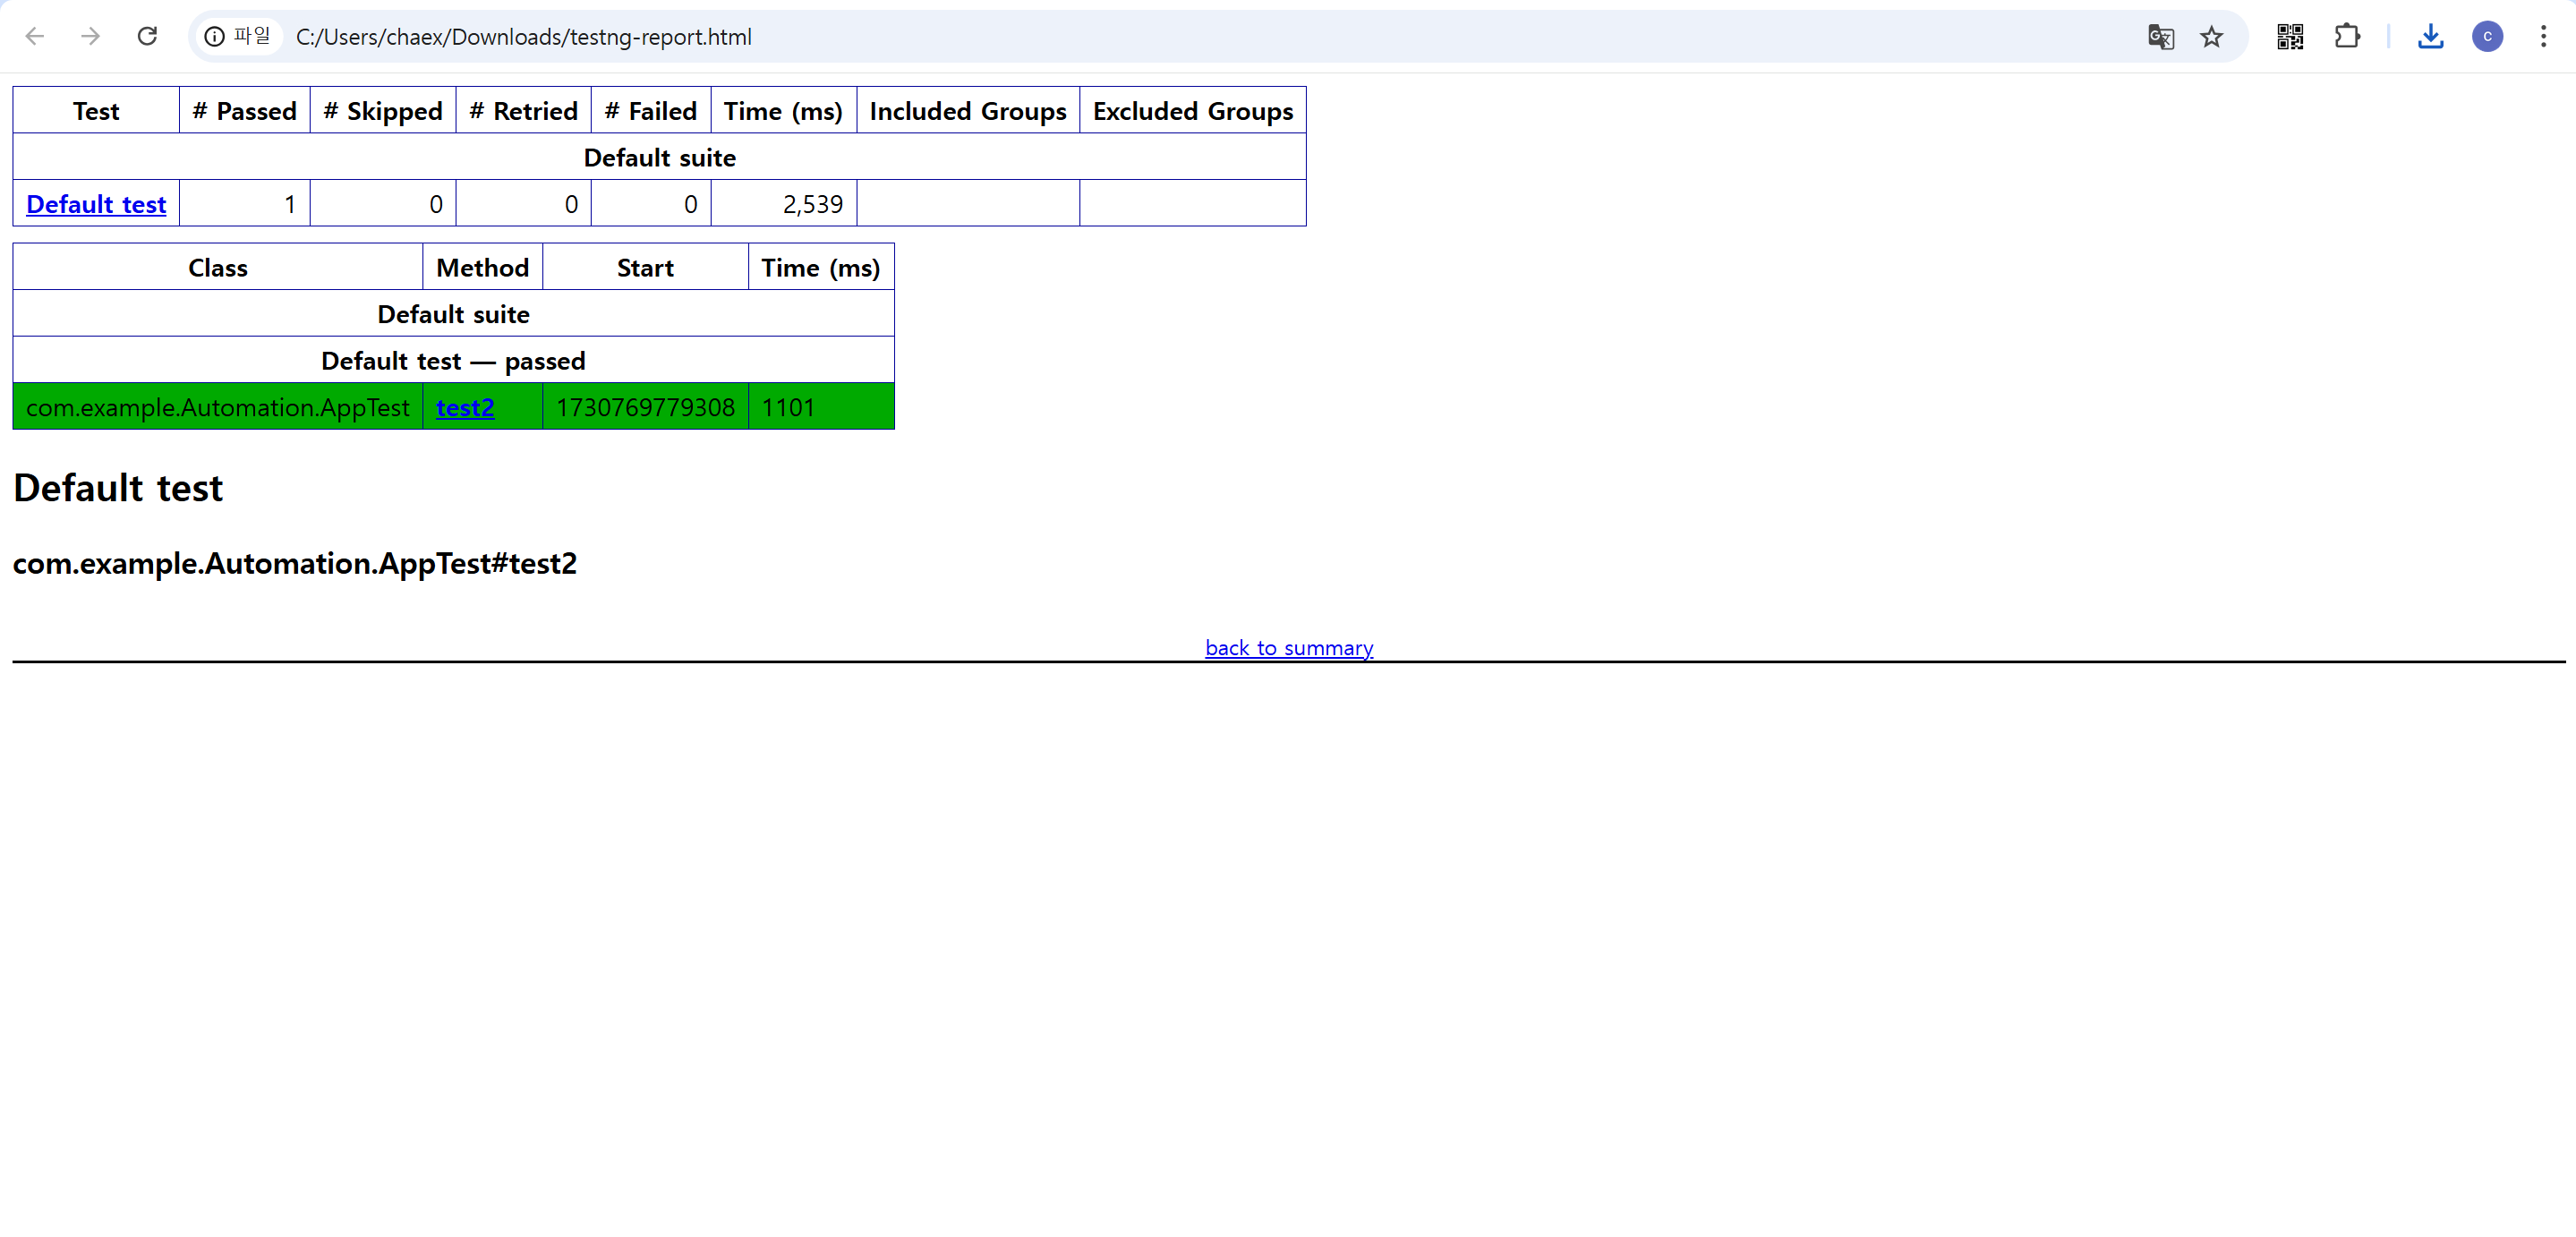Reload the testng-report page

pyautogui.click(x=147, y=37)
